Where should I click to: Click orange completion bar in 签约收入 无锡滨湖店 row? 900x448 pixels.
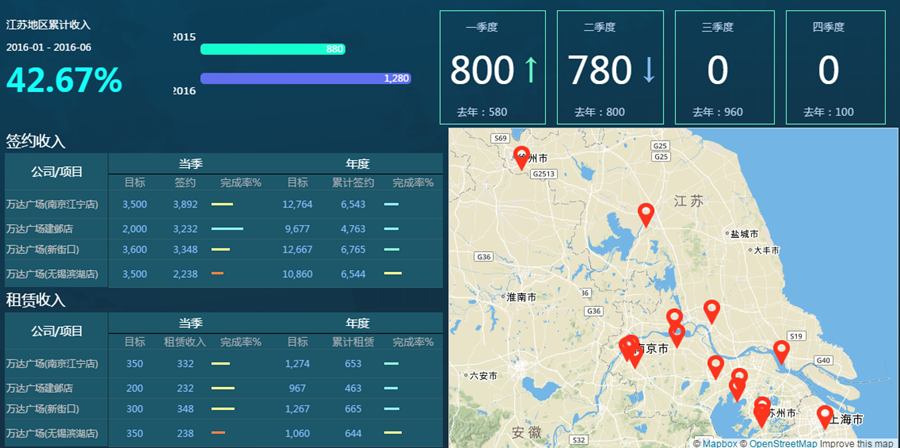click(218, 274)
